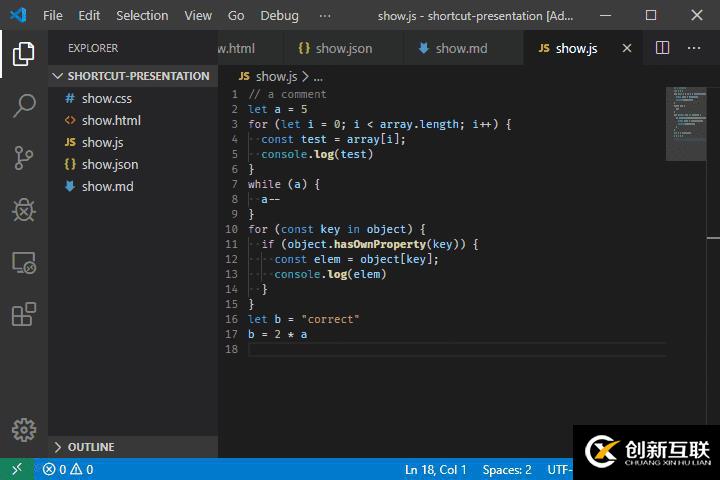The width and height of the screenshot is (720, 480).
Task: Click array.length on line 3
Action: point(419,124)
